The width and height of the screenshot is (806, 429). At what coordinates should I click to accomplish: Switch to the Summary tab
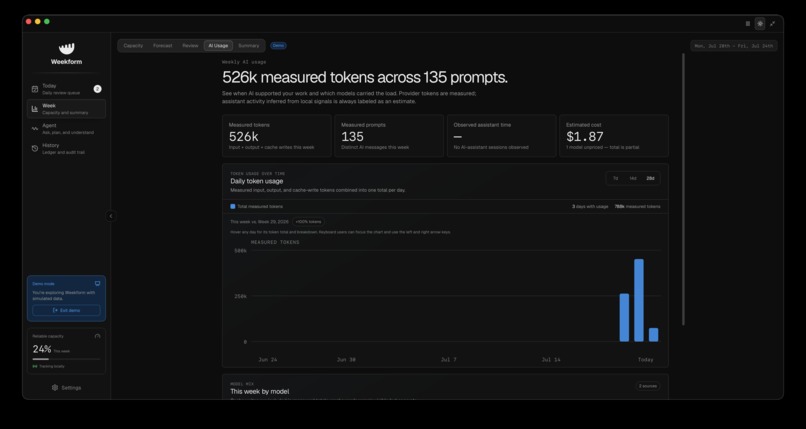pos(249,46)
